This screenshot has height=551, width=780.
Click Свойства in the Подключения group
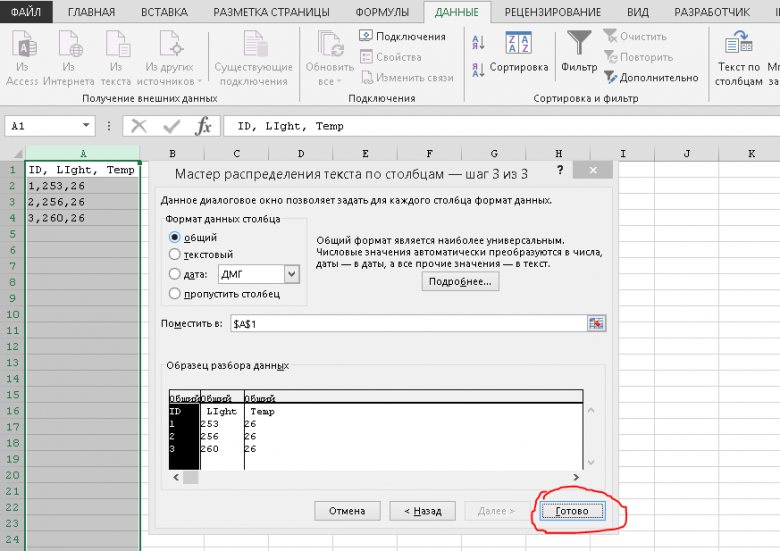tap(391, 57)
